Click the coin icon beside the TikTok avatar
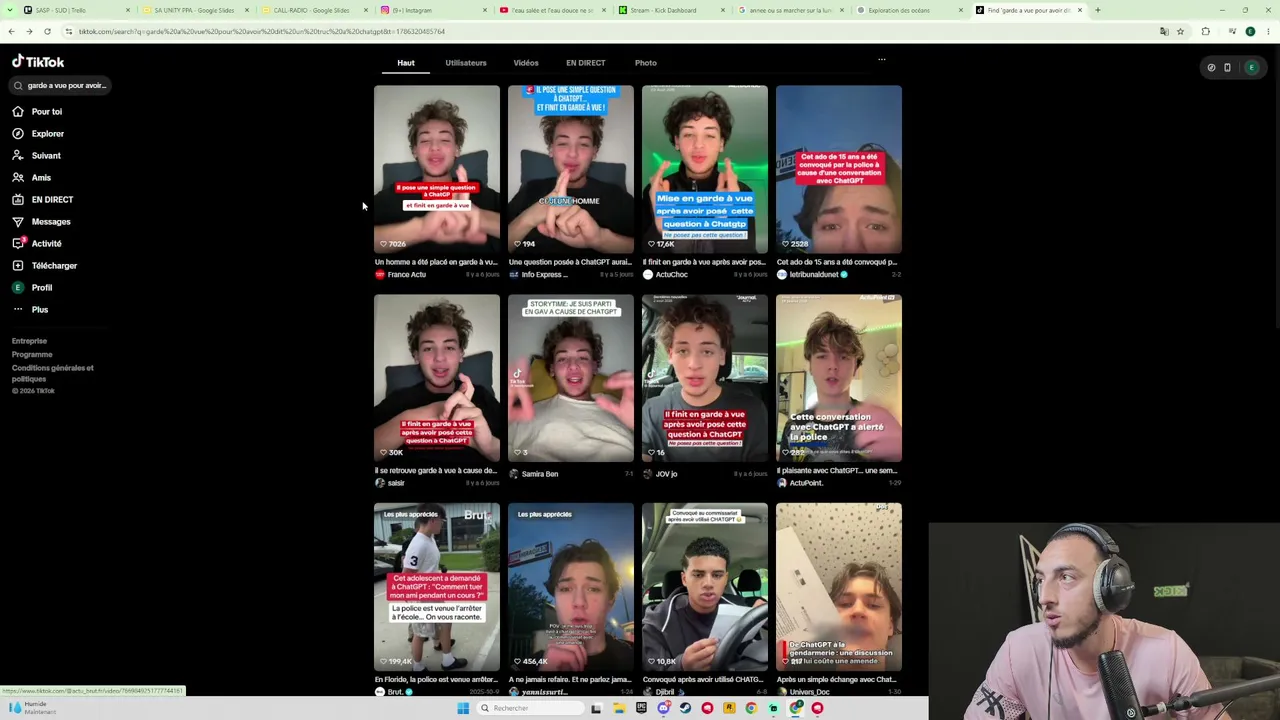 [1211, 67]
